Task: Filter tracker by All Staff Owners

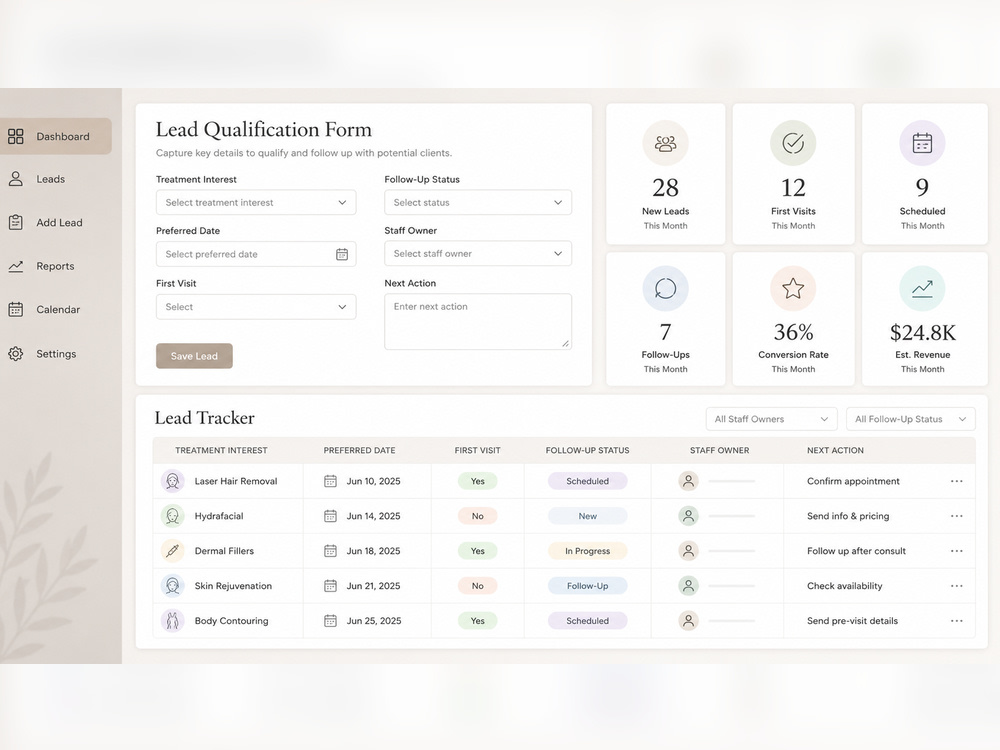Action: click(x=771, y=419)
